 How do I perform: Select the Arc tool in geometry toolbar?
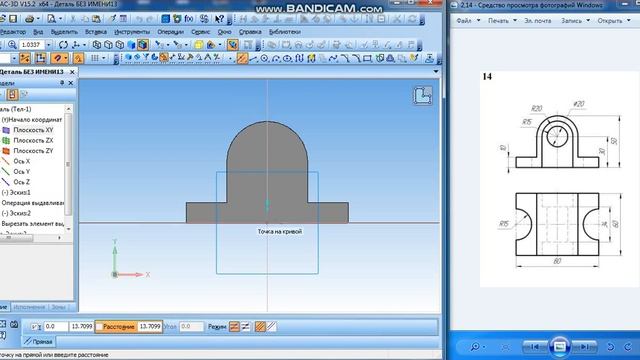pyautogui.click(x=276, y=59)
